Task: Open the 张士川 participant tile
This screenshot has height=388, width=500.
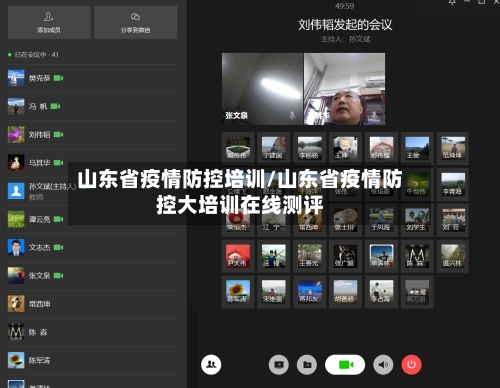Action: click(345, 220)
